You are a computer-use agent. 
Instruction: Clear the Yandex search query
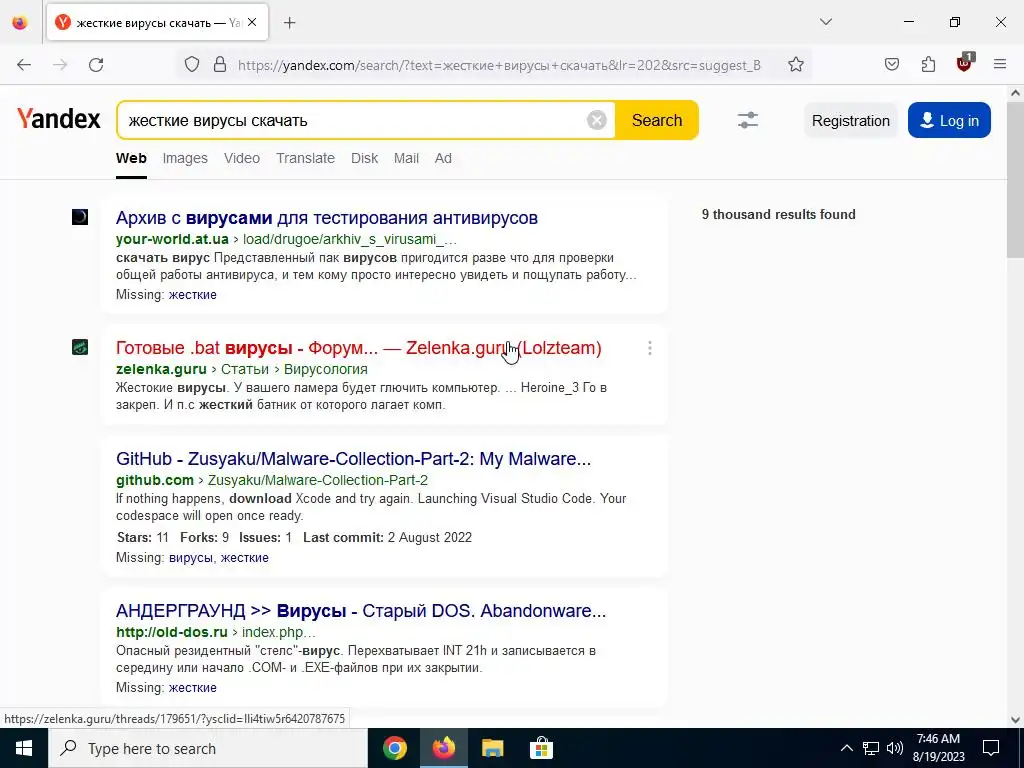tap(596, 120)
